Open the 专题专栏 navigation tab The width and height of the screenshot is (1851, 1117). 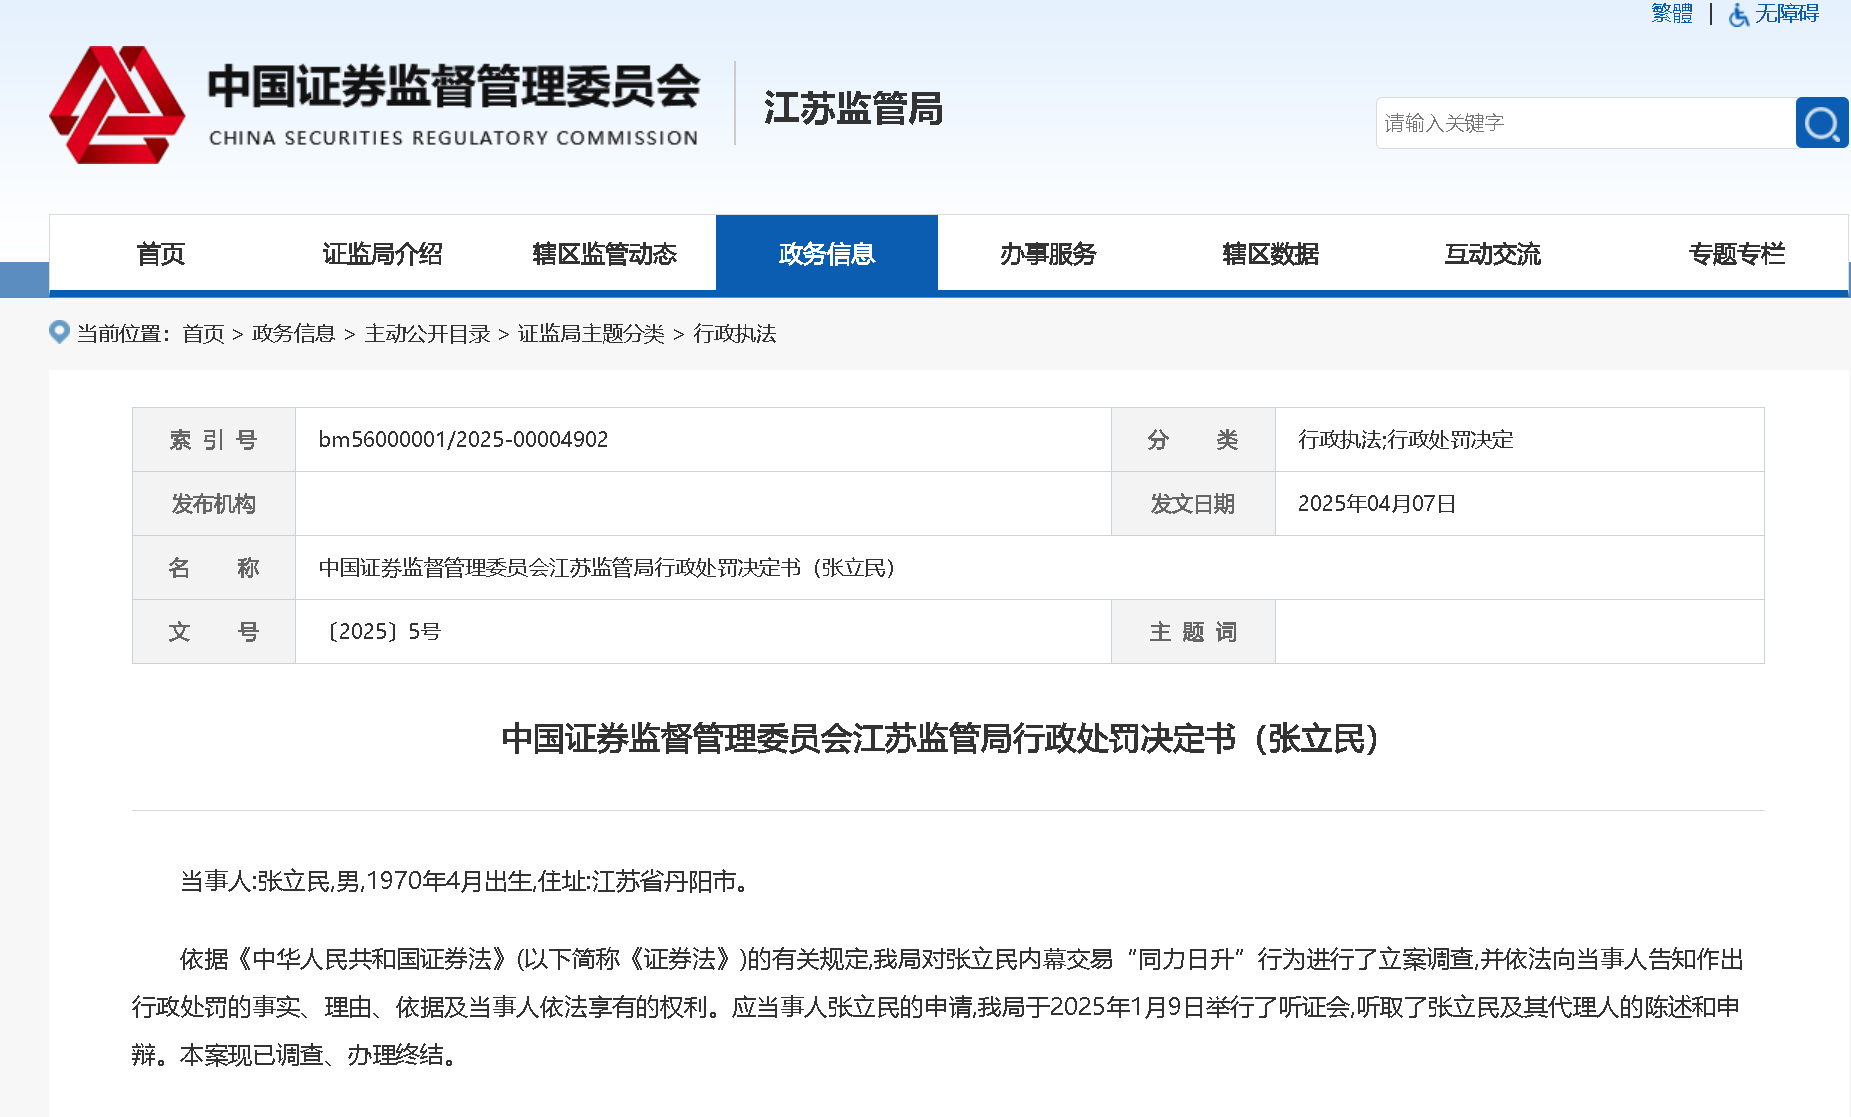click(1736, 254)
